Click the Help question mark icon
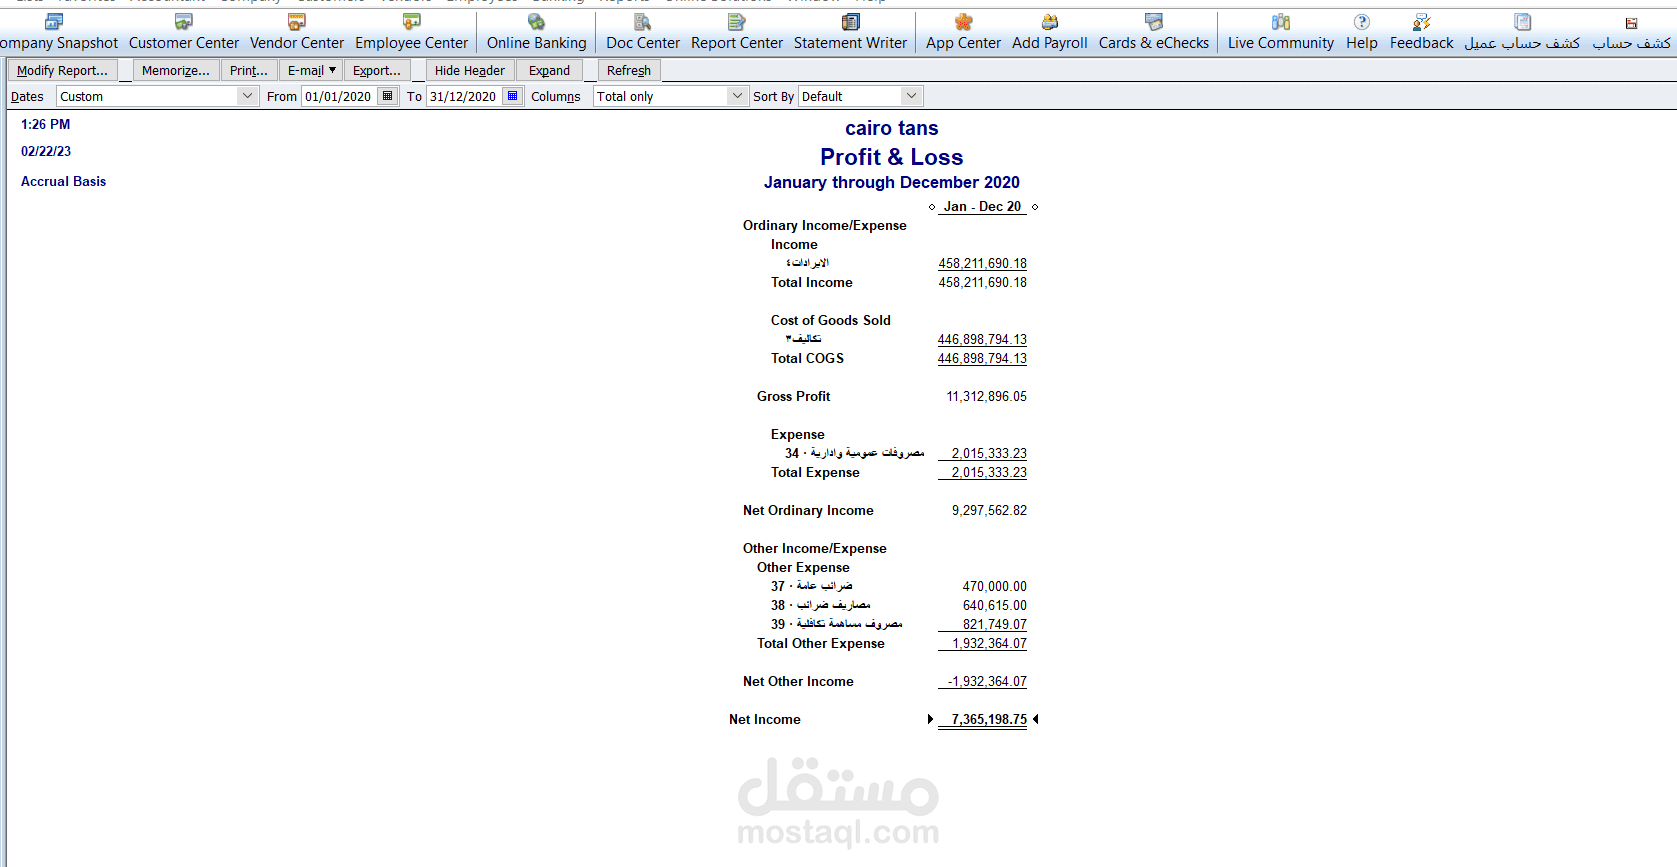 coord(1362,22)
